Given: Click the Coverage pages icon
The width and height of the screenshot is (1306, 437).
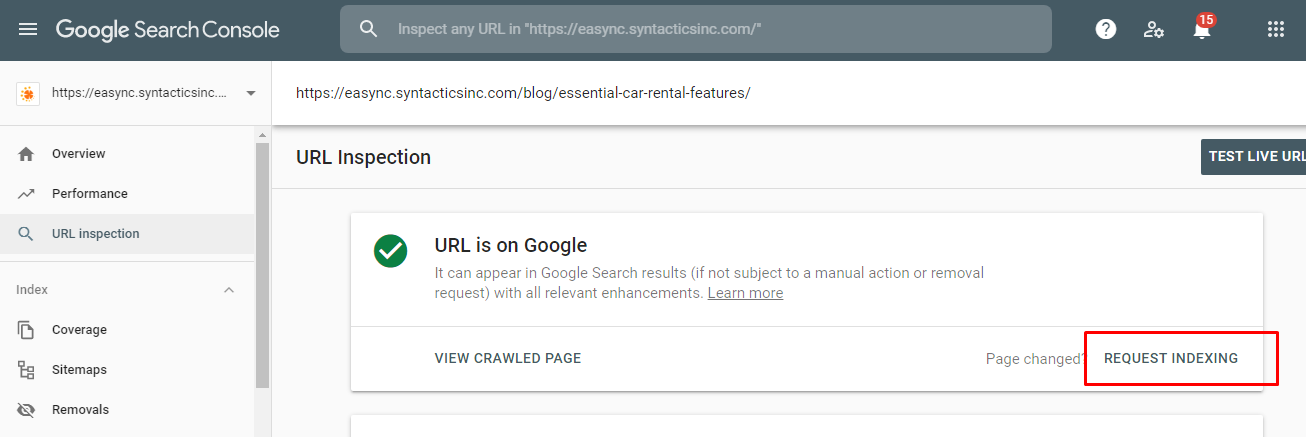Looking at the screenshot, I should tap(26, 330).
